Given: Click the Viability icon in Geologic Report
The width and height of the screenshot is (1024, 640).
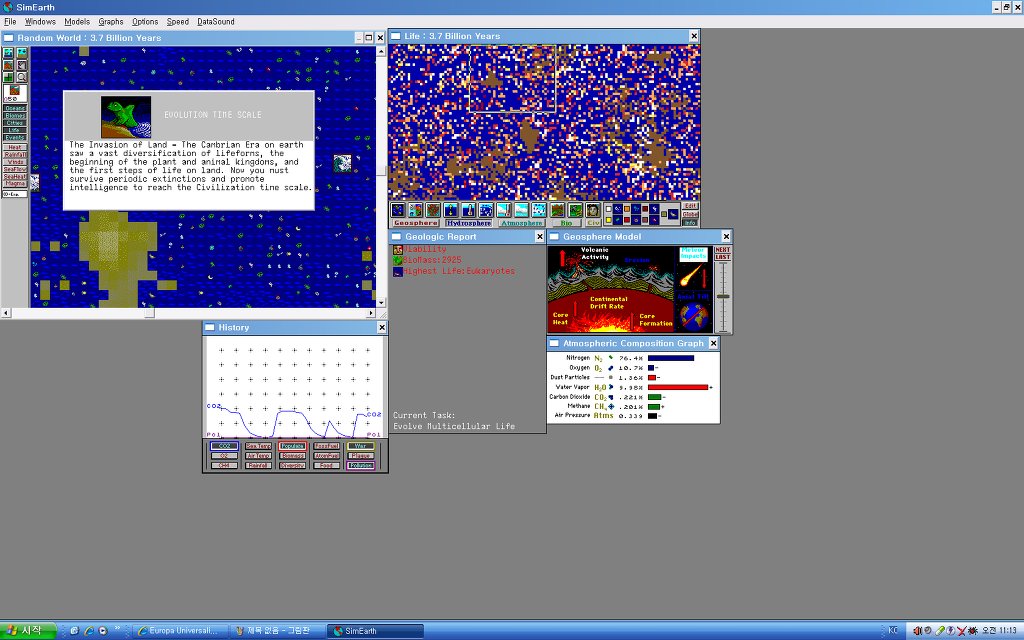Looking at the screenshot, I should tap(398, 249).
